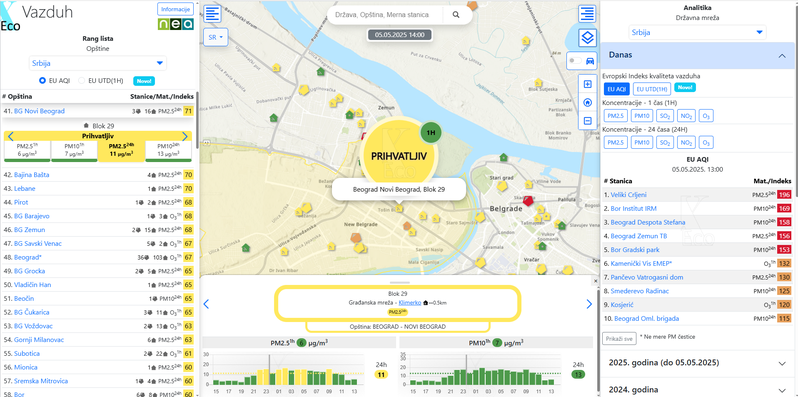The width and height of the screenshot is (798, 397).
Task: Zoom out the map with minus icon
Action: click(x=587, y=121)
